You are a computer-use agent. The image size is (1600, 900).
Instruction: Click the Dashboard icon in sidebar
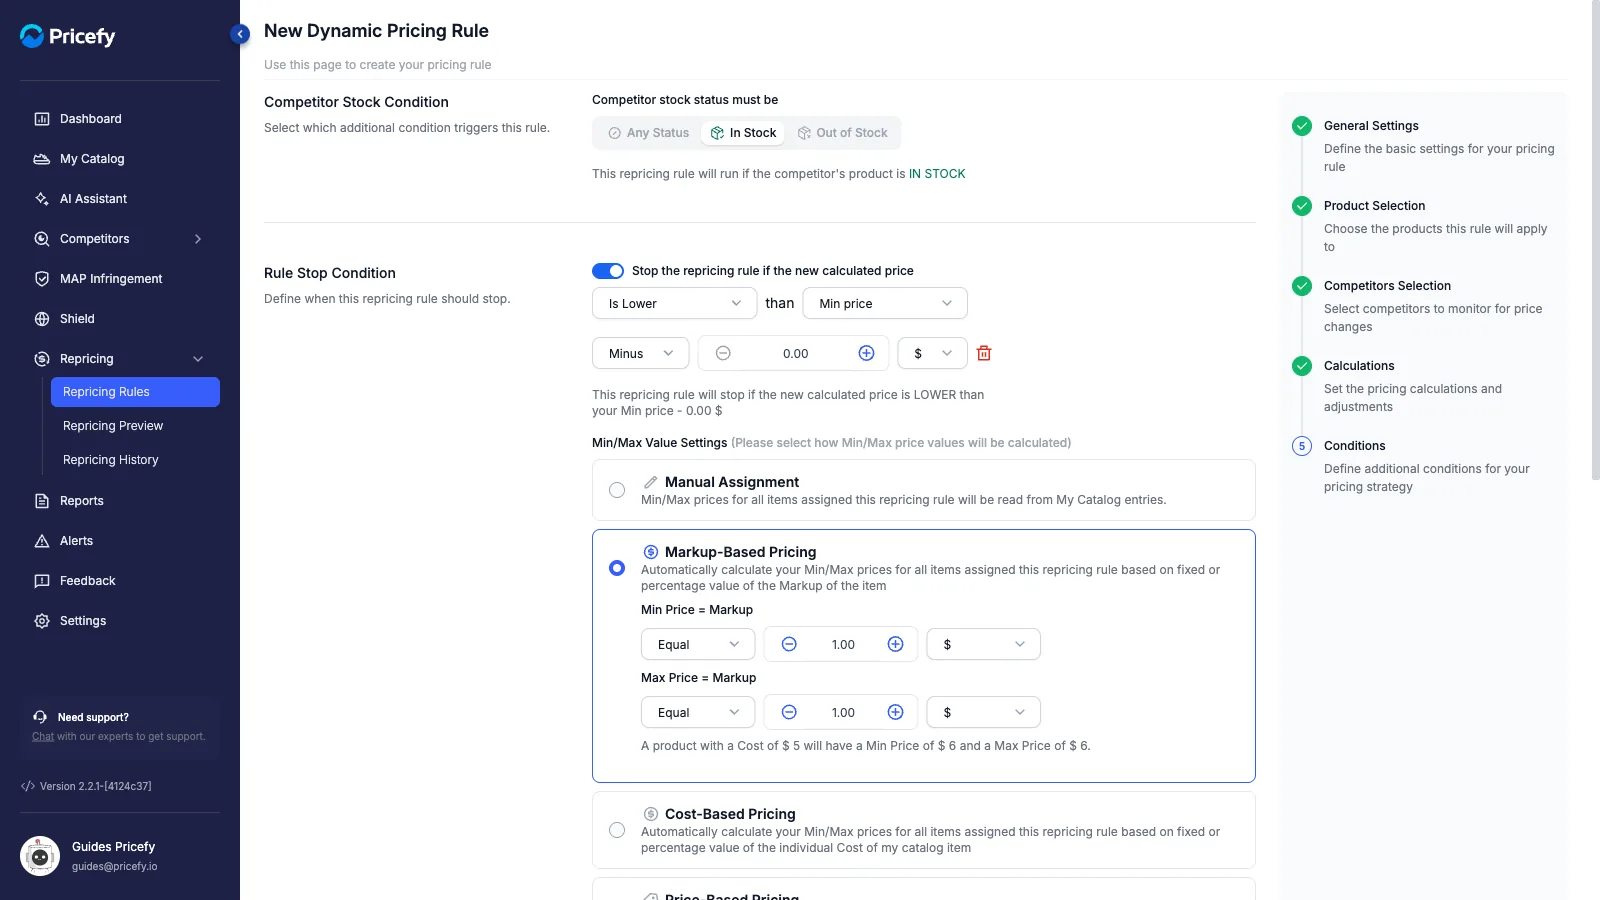[42, 119]
